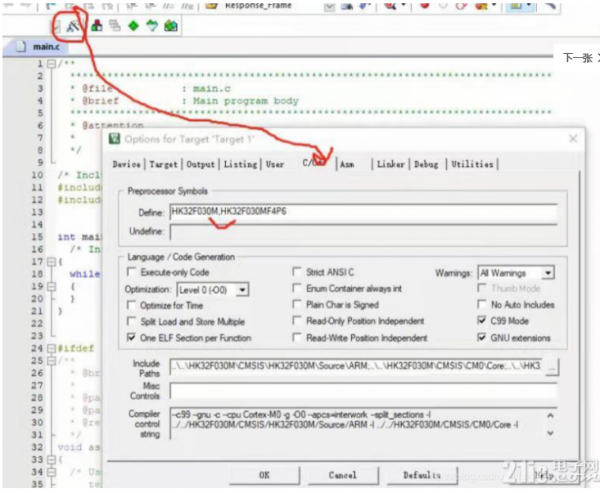This screenshot has width=600, height=493.
Task: Enable the Strict ANSI C option
Action: [x=298, y=272]
